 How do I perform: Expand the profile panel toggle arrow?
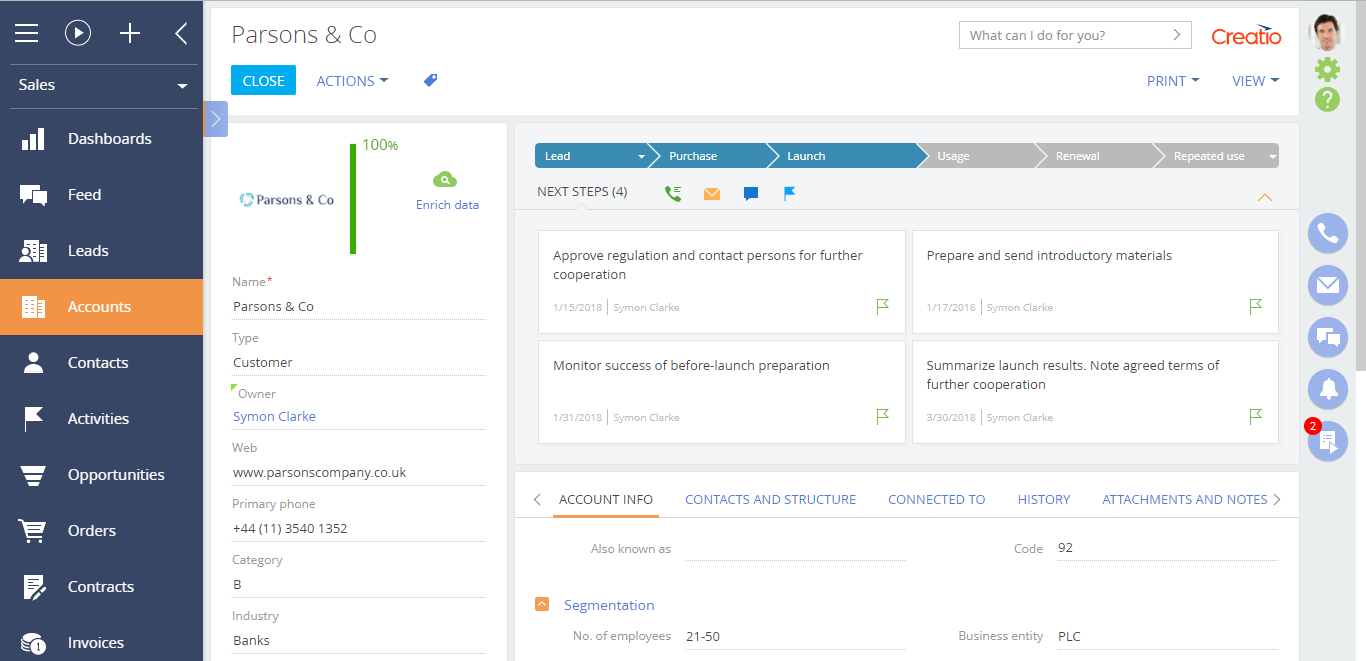click(x=216, y=119)
